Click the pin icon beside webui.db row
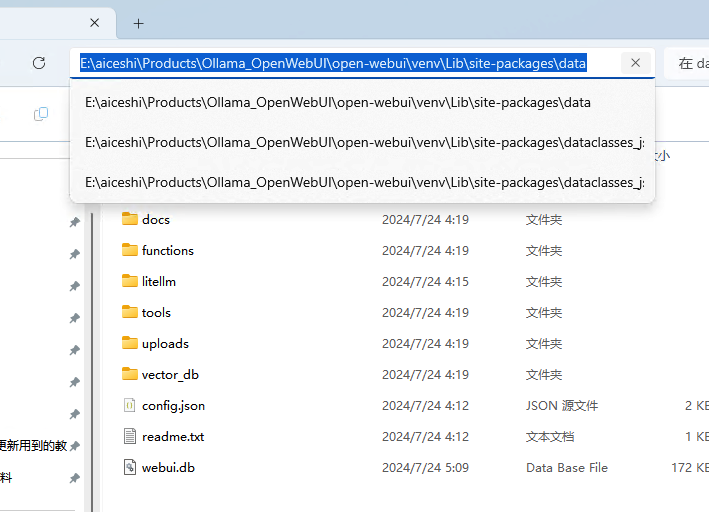Viewport: 709px width, 512px height. [75, 478]
